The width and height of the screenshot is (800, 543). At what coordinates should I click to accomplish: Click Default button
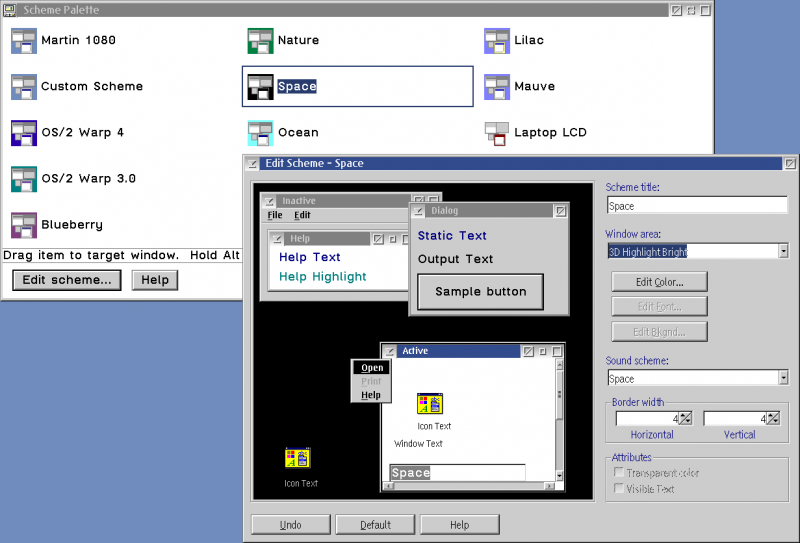375,525
